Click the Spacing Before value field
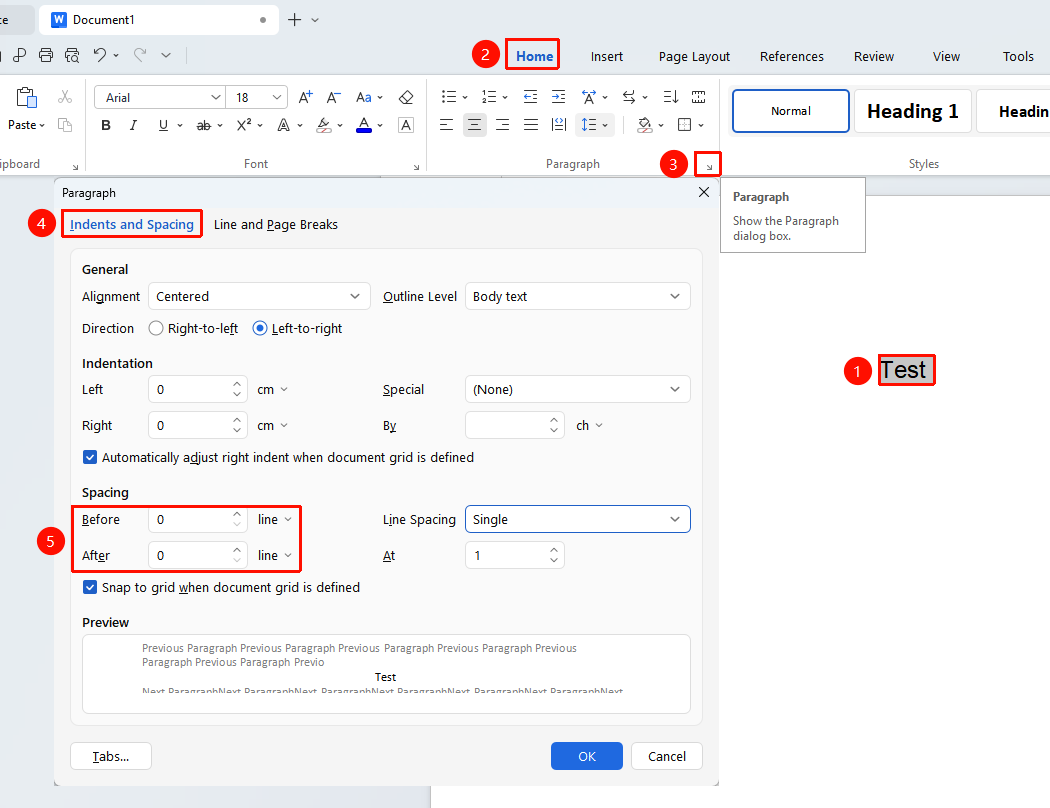The width and height of the screenshot is (1050, 808). 198,519
